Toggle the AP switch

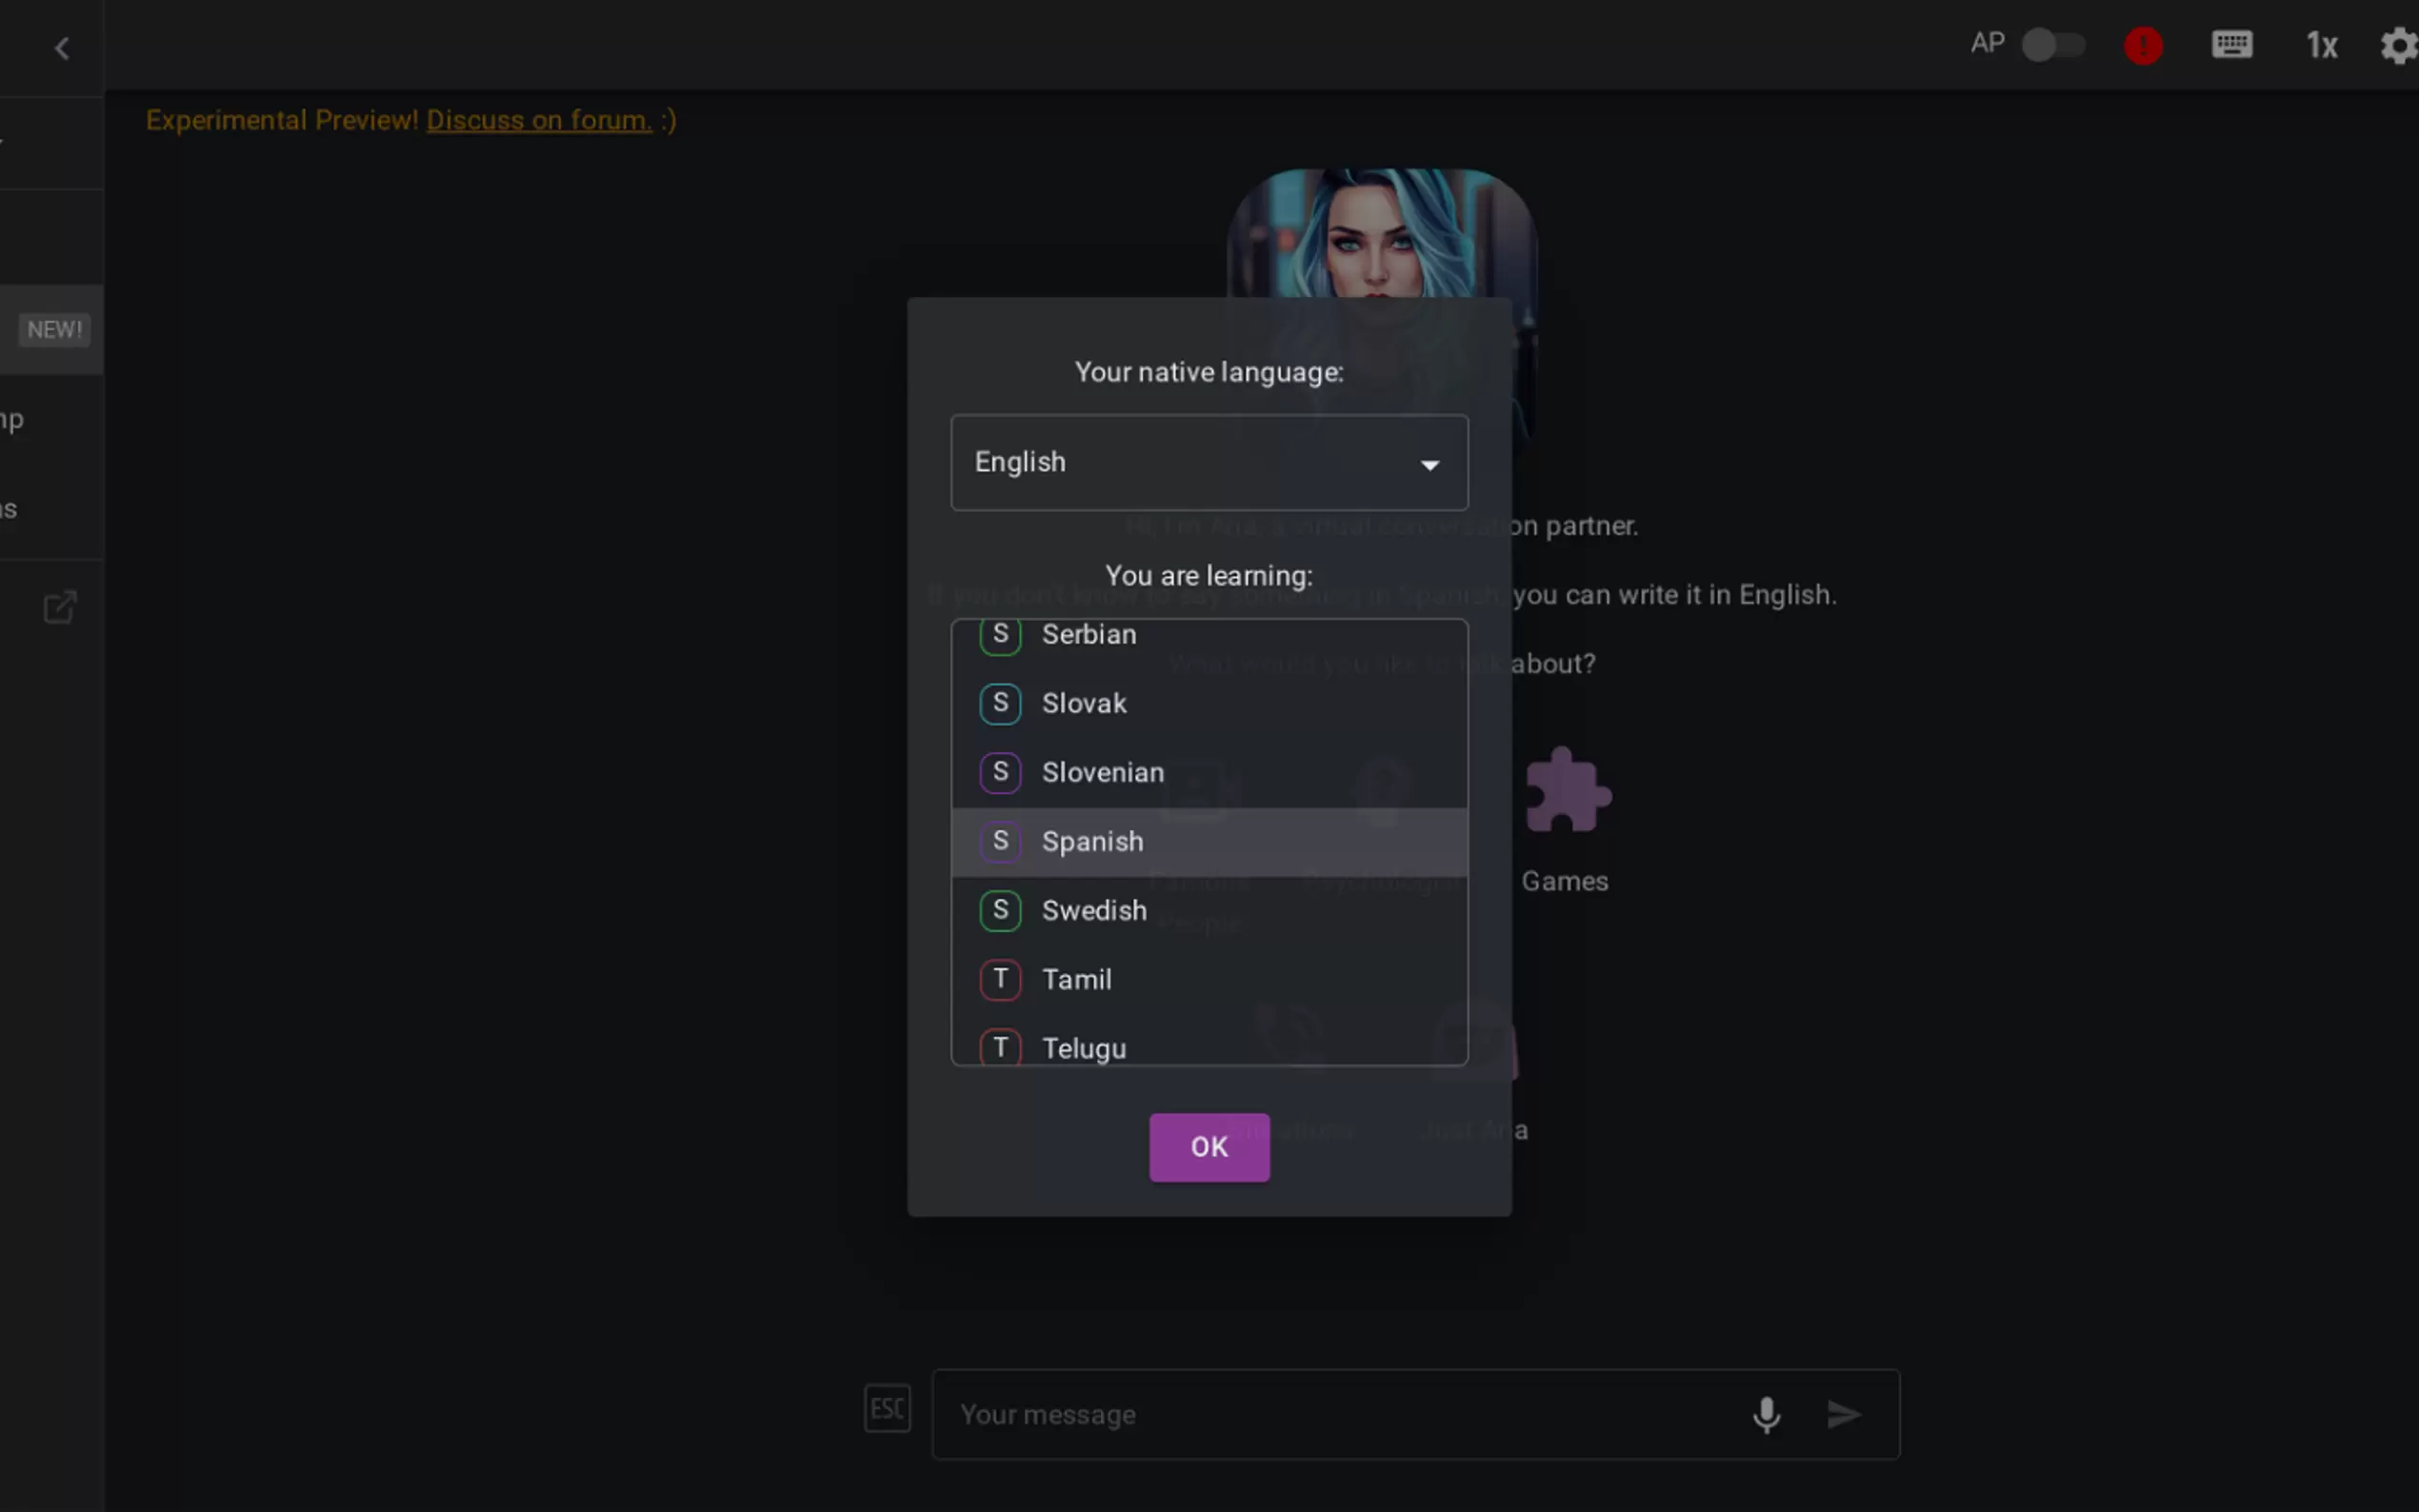click(2052, 45)
